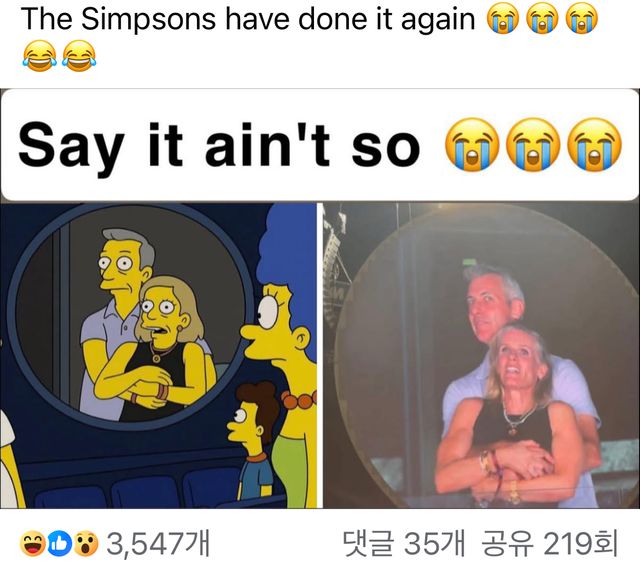The height and width of the screenshot is (575, 640).
Task: Click the Wow surprised reaction icon
Action: pyautogui.click(x=86, y=544)
